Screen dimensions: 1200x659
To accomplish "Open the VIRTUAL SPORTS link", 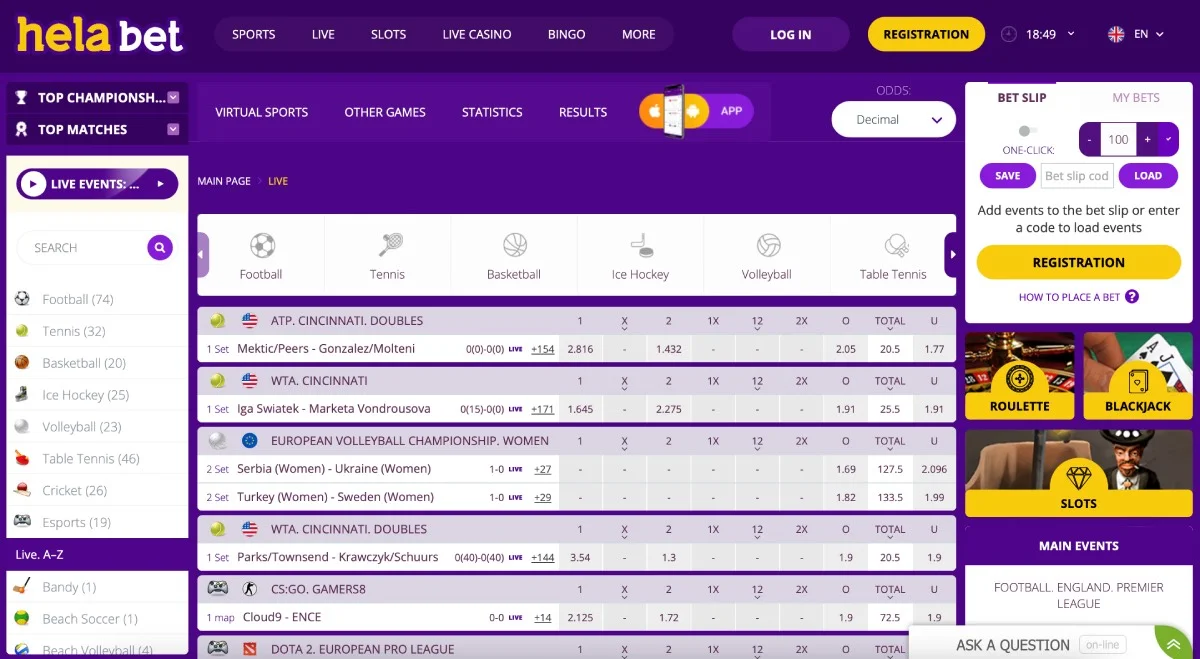I will click(262, 112).
